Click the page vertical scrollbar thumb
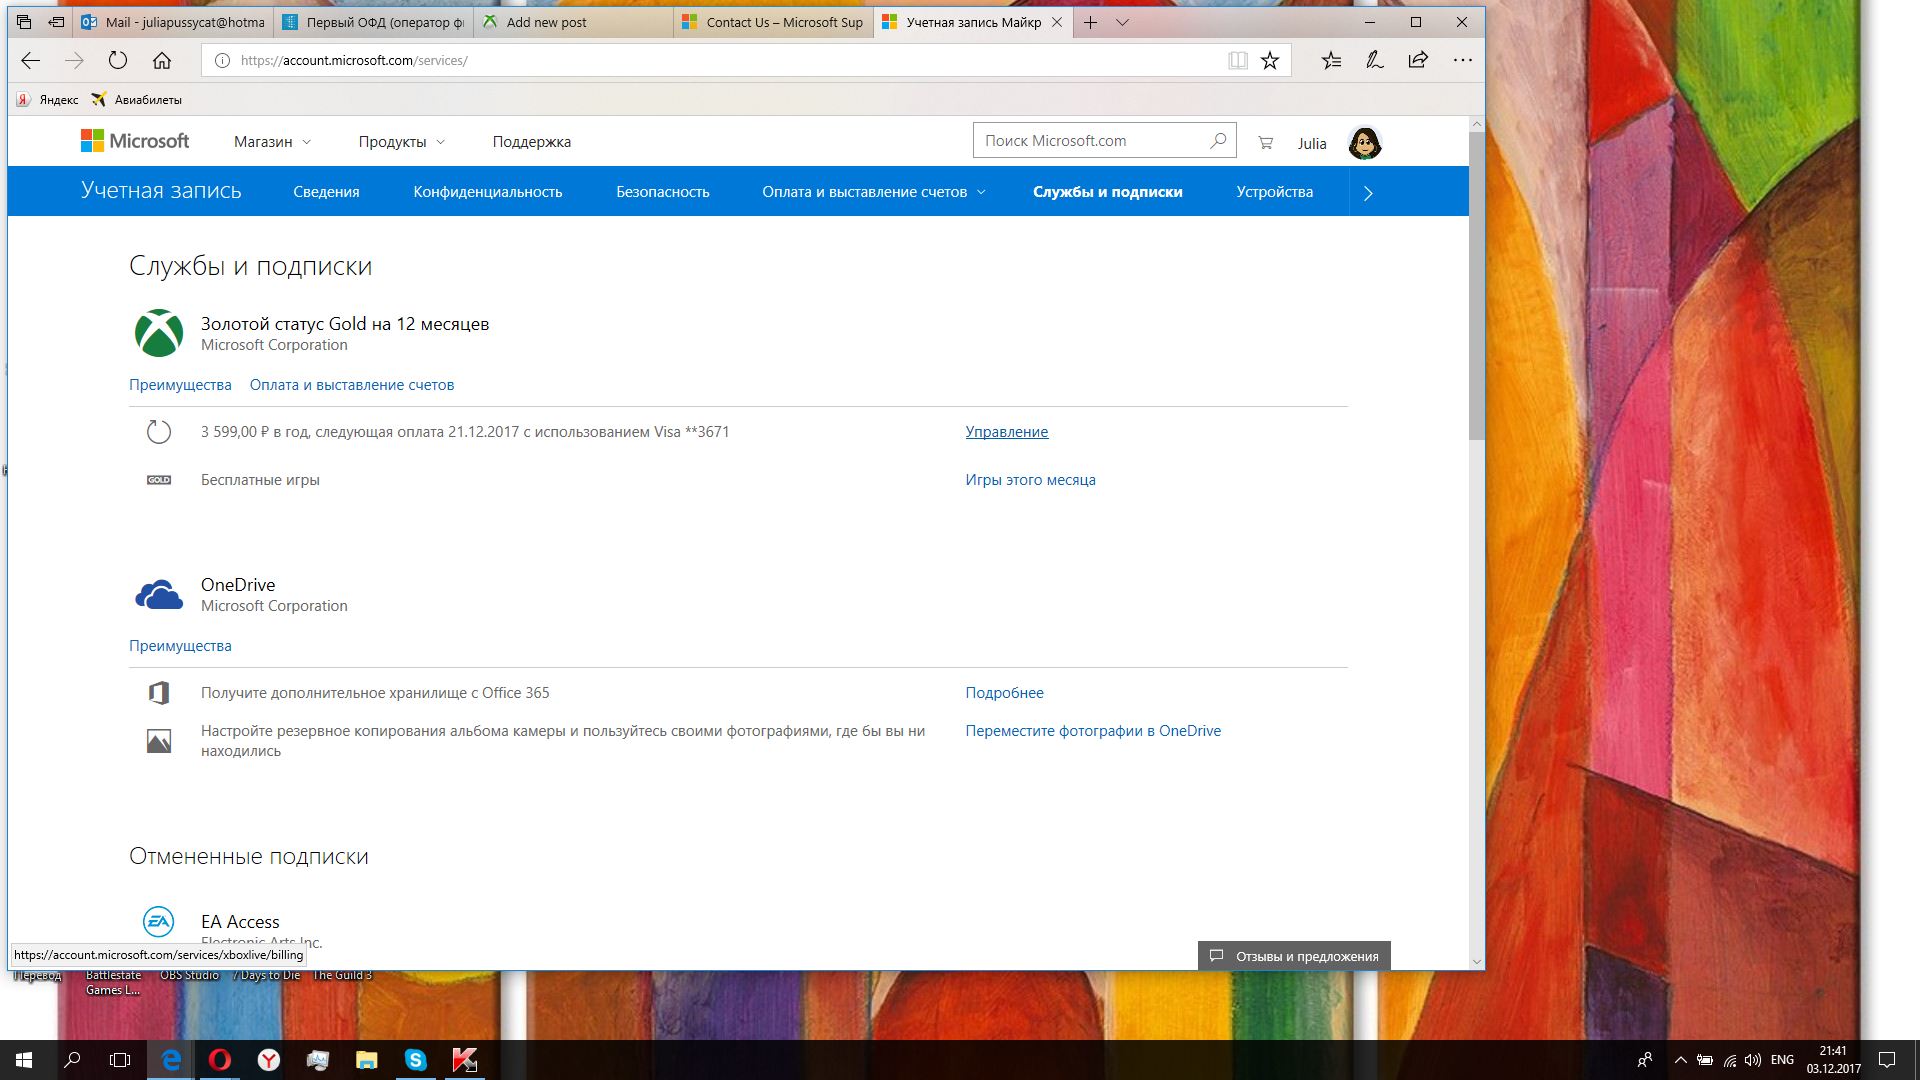Screen dimensions: 1920x1080 pos(1476,285)
